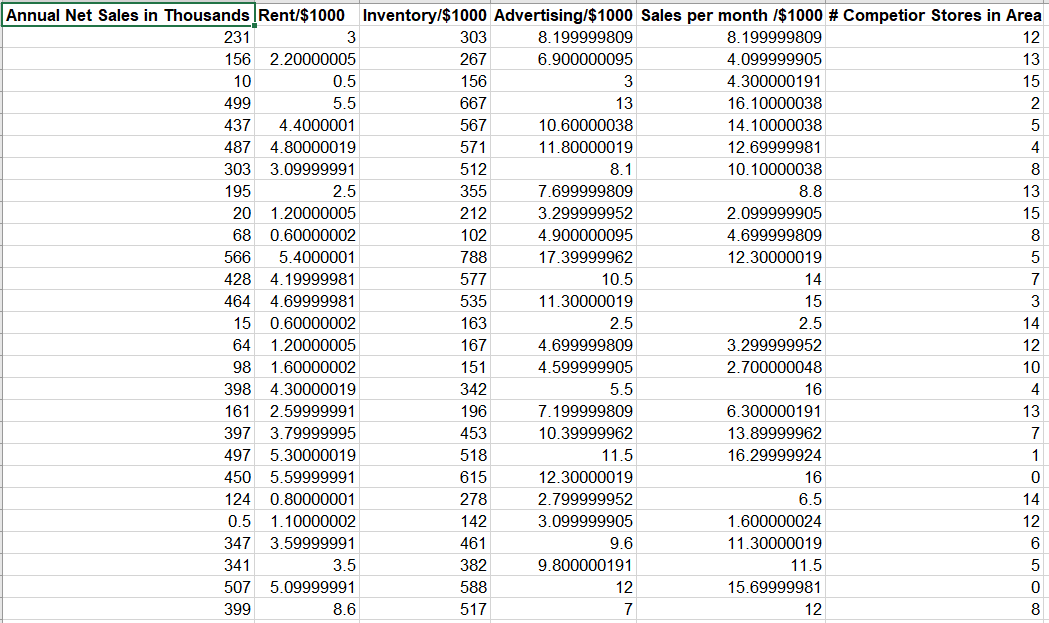The height and width of the screenshot is (623, 1049).
Task: Select the advertising cell showing 17.39999962
Action: pos(563,258)
